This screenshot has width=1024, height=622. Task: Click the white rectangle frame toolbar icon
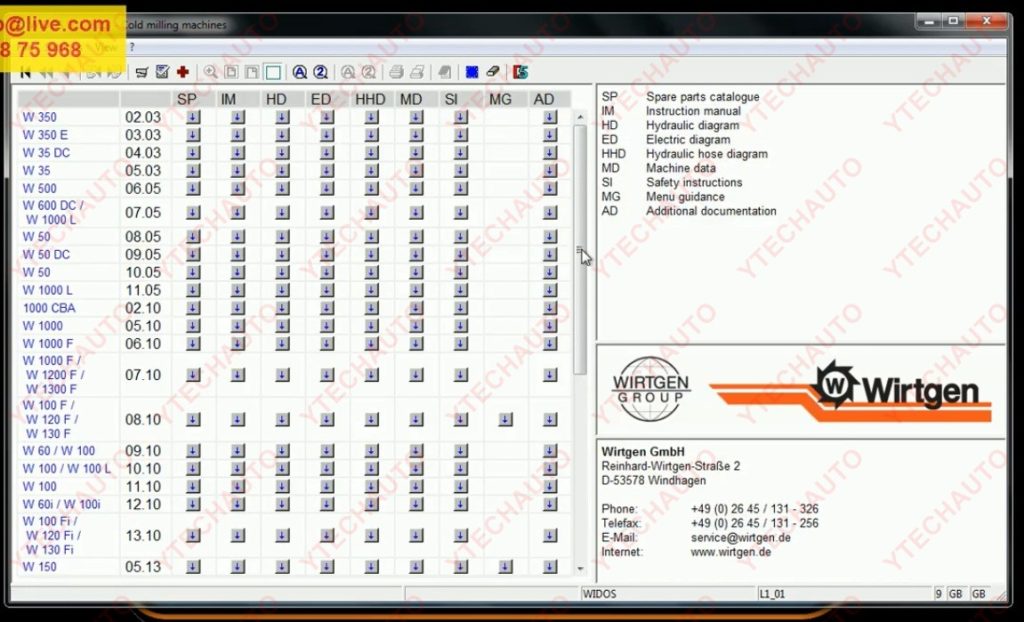point(273,72)
